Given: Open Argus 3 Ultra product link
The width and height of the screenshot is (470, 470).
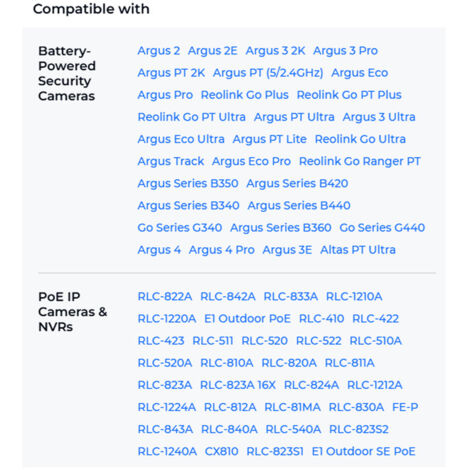Looking at the screenshot, I should click(379, 117).
